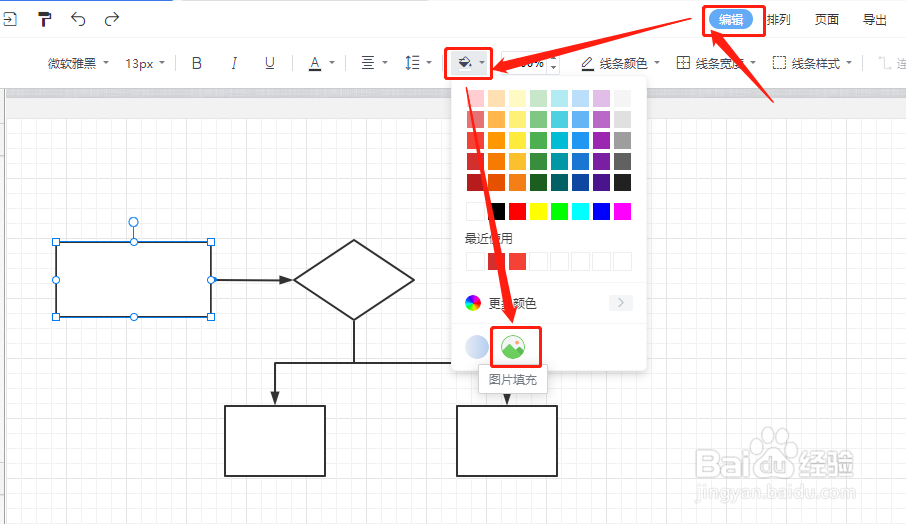Switch to the 排列 tab
906x524 pixels.
point(778,20)
